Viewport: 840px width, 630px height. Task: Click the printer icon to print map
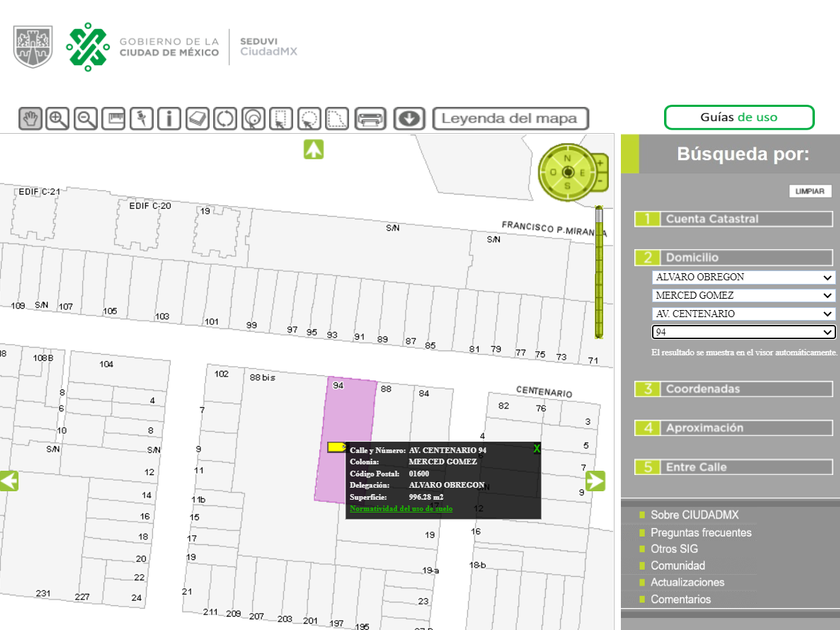coord(370,119)
